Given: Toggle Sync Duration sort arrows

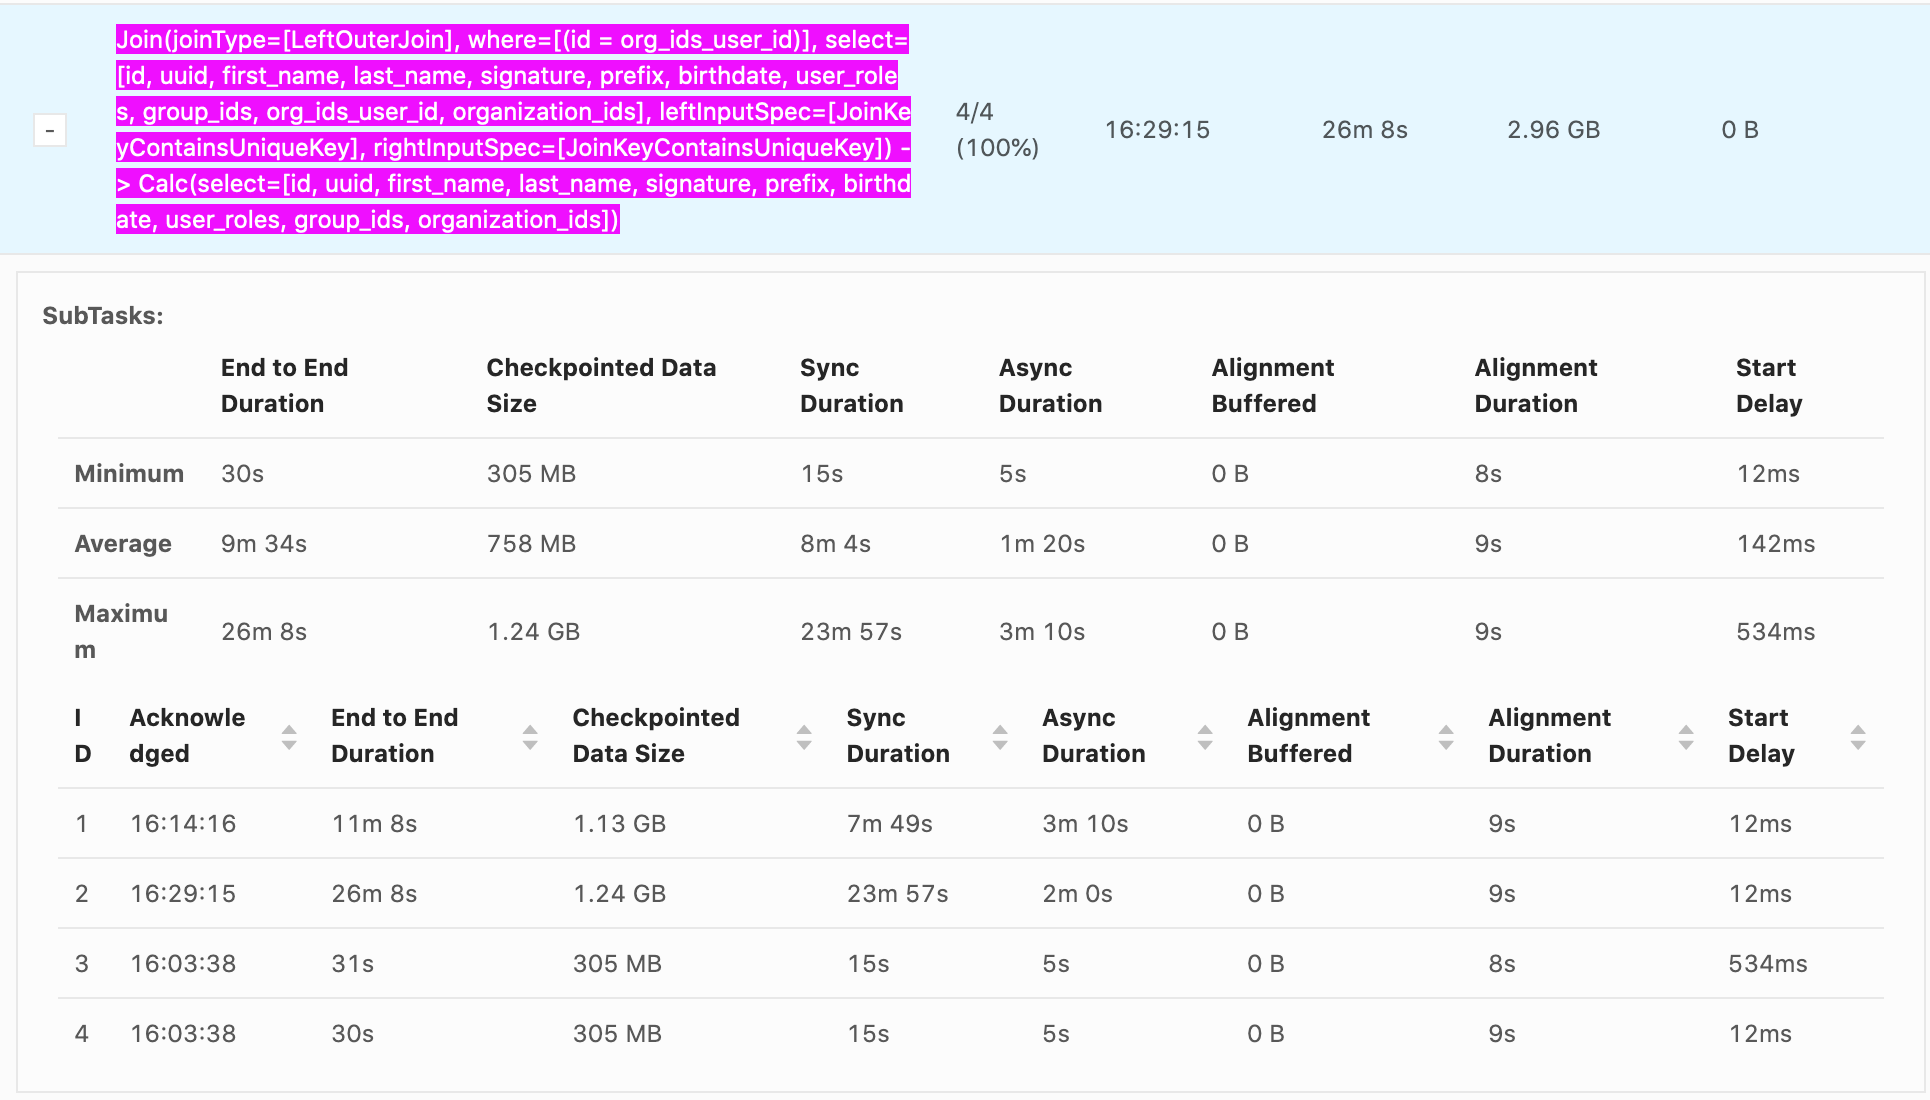Looking at the screenshot, I should 1000,737.
